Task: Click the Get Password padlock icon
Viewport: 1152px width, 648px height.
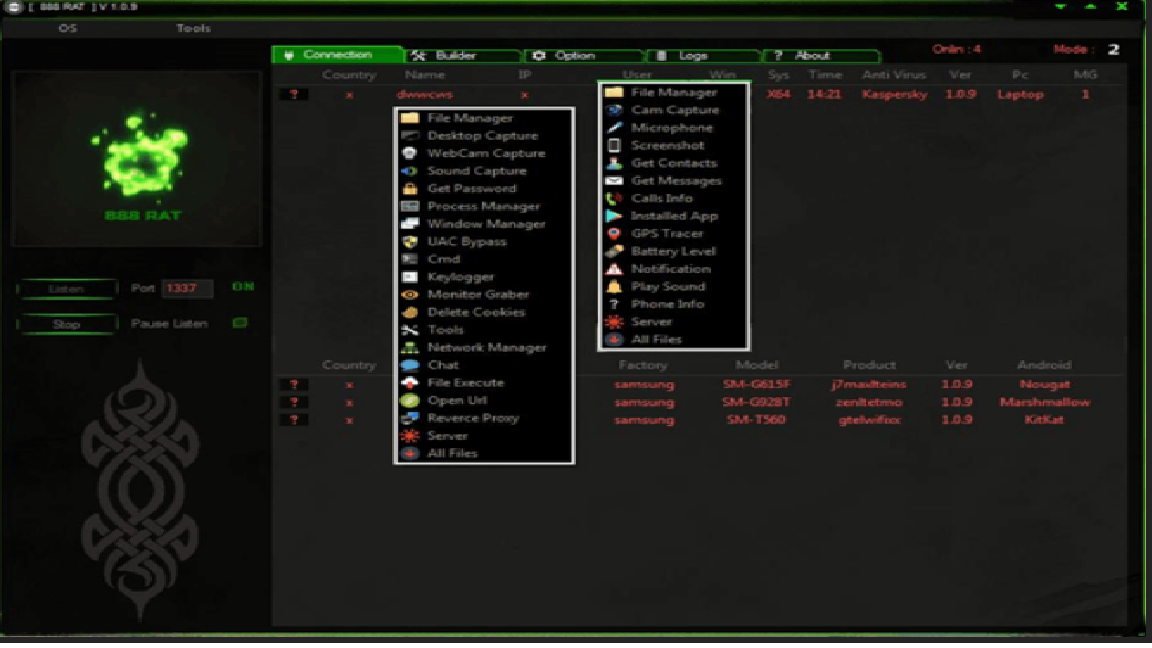Action: (x=409, y=189)
